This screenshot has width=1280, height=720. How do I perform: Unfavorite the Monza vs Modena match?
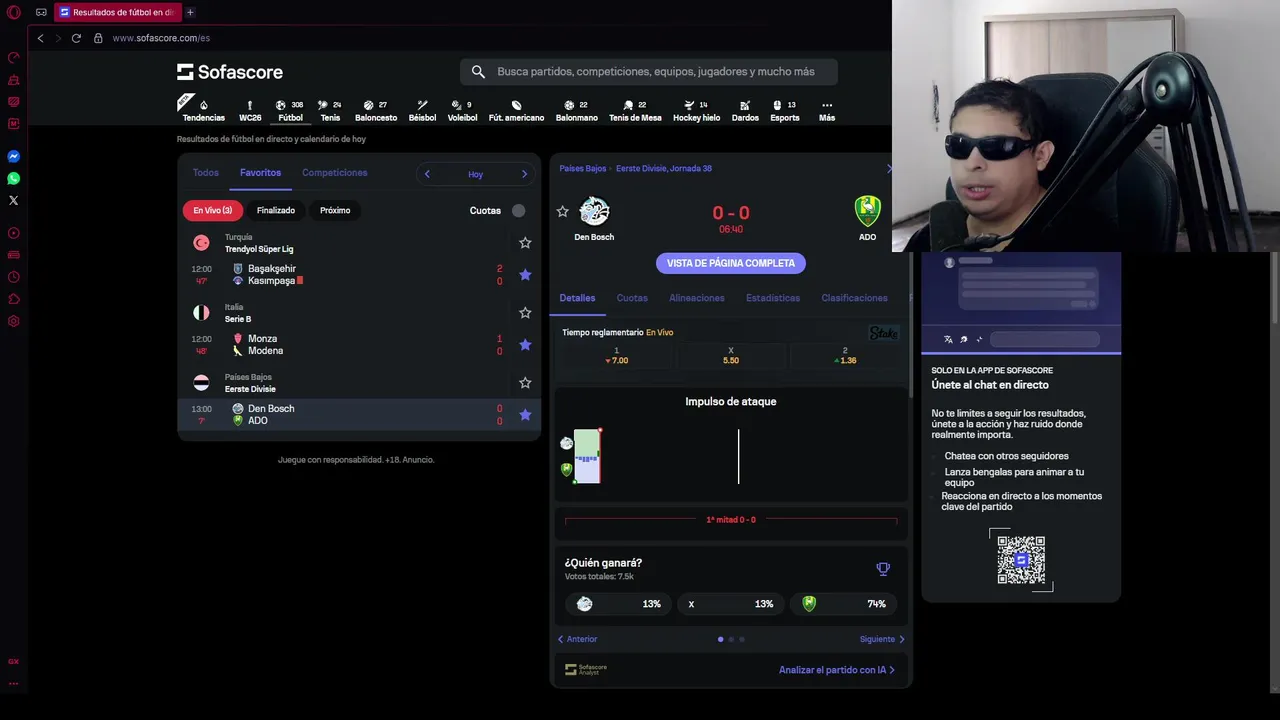point(525,345)
